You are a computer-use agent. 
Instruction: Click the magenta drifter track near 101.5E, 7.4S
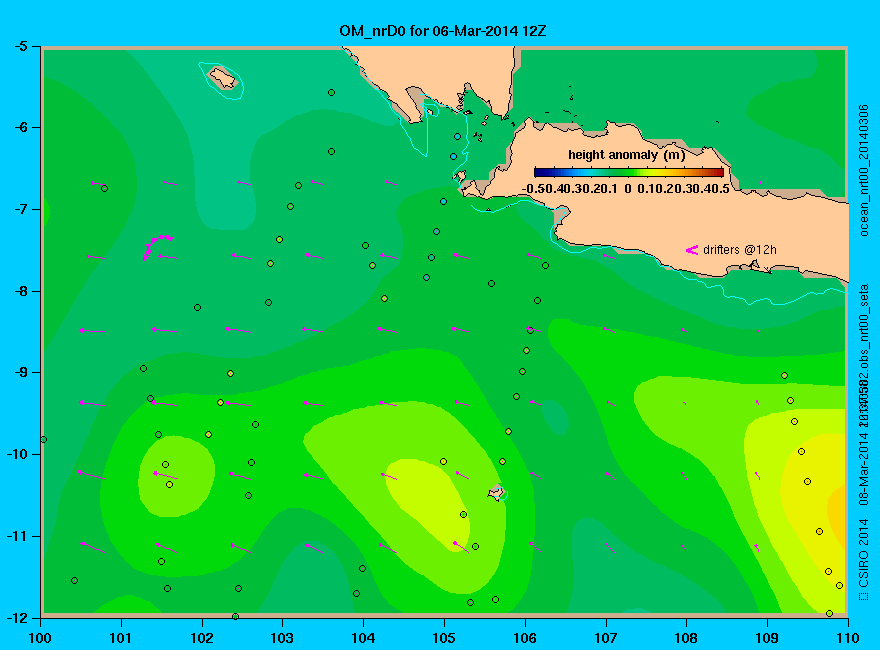(157, 246)
